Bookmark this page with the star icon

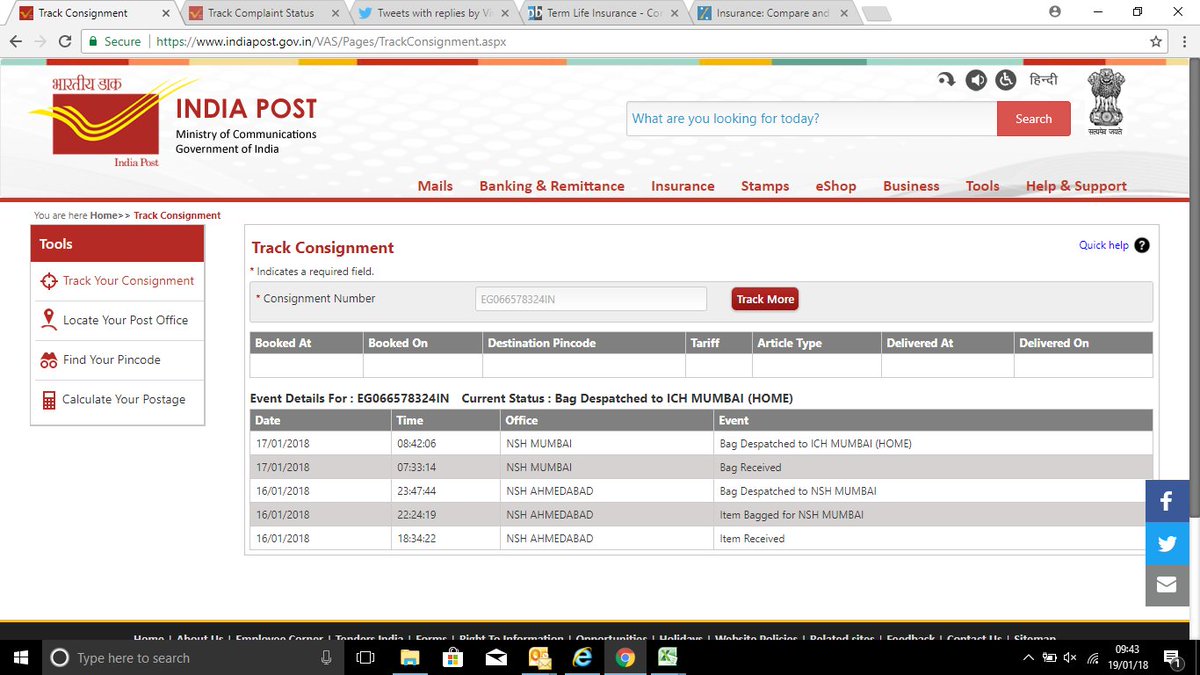pos(1156,42)
